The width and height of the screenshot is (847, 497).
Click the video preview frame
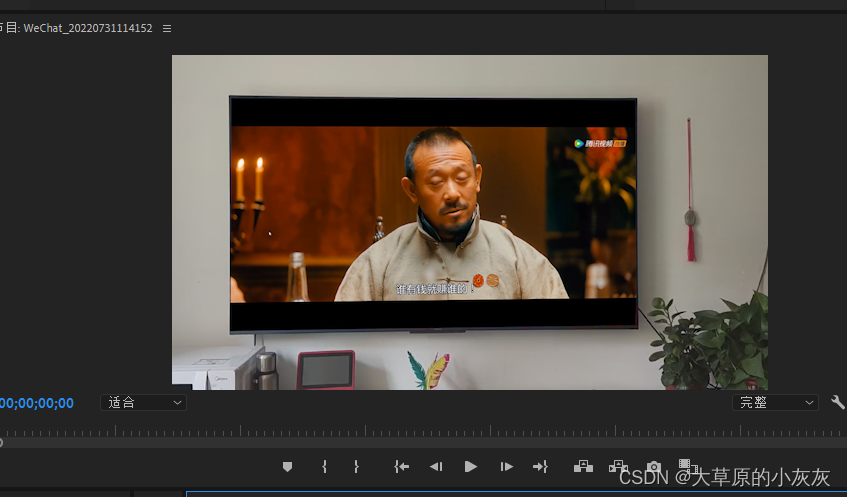[x=470, y=222]
